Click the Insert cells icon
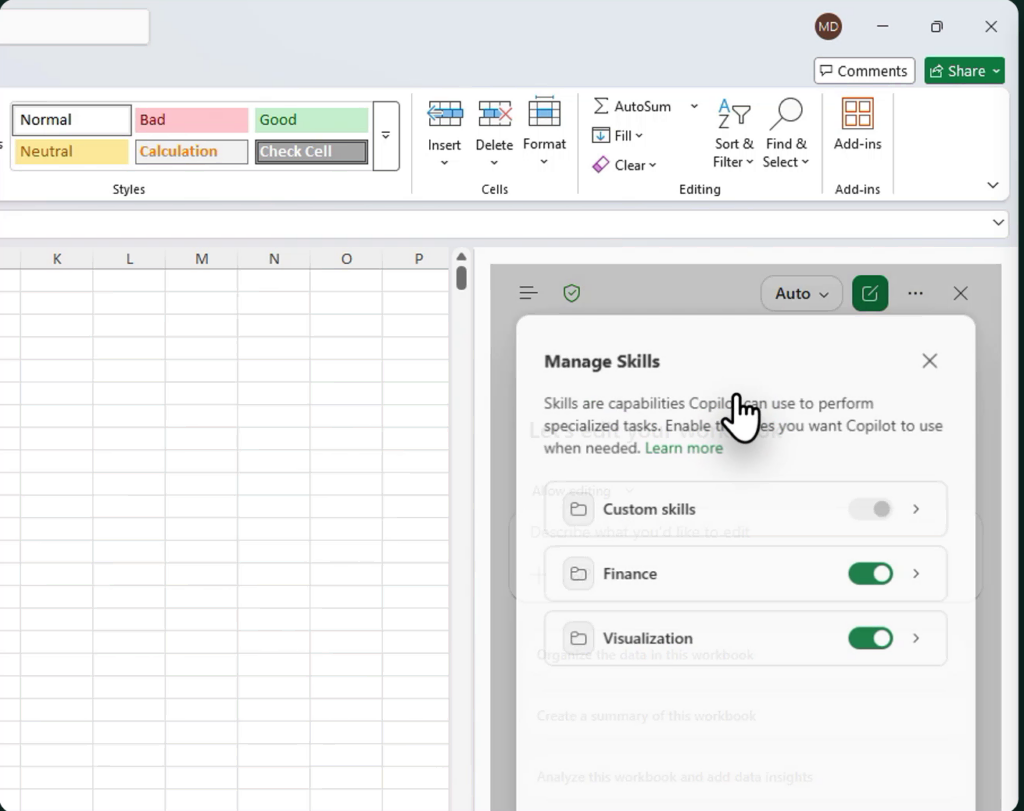Viewport: 1024px width, 811px height. tap(445, 114)
